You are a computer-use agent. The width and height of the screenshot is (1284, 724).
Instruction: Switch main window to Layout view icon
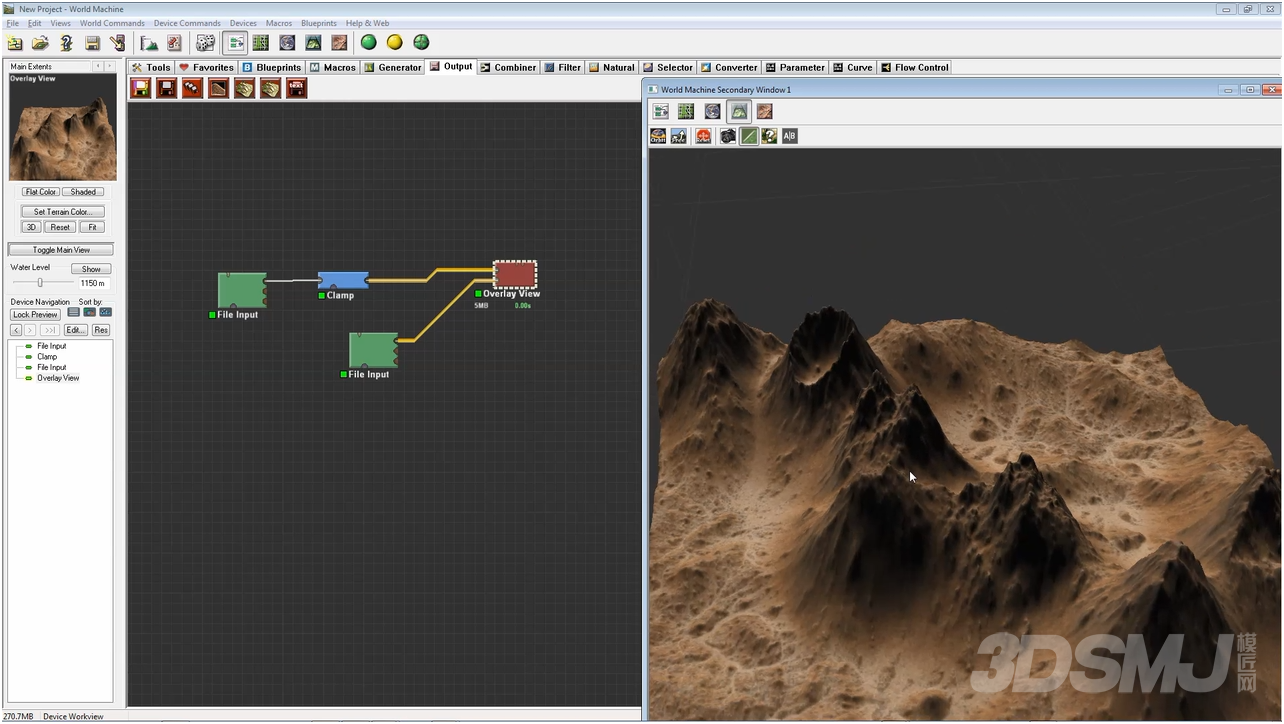click(x=261, y=43)
